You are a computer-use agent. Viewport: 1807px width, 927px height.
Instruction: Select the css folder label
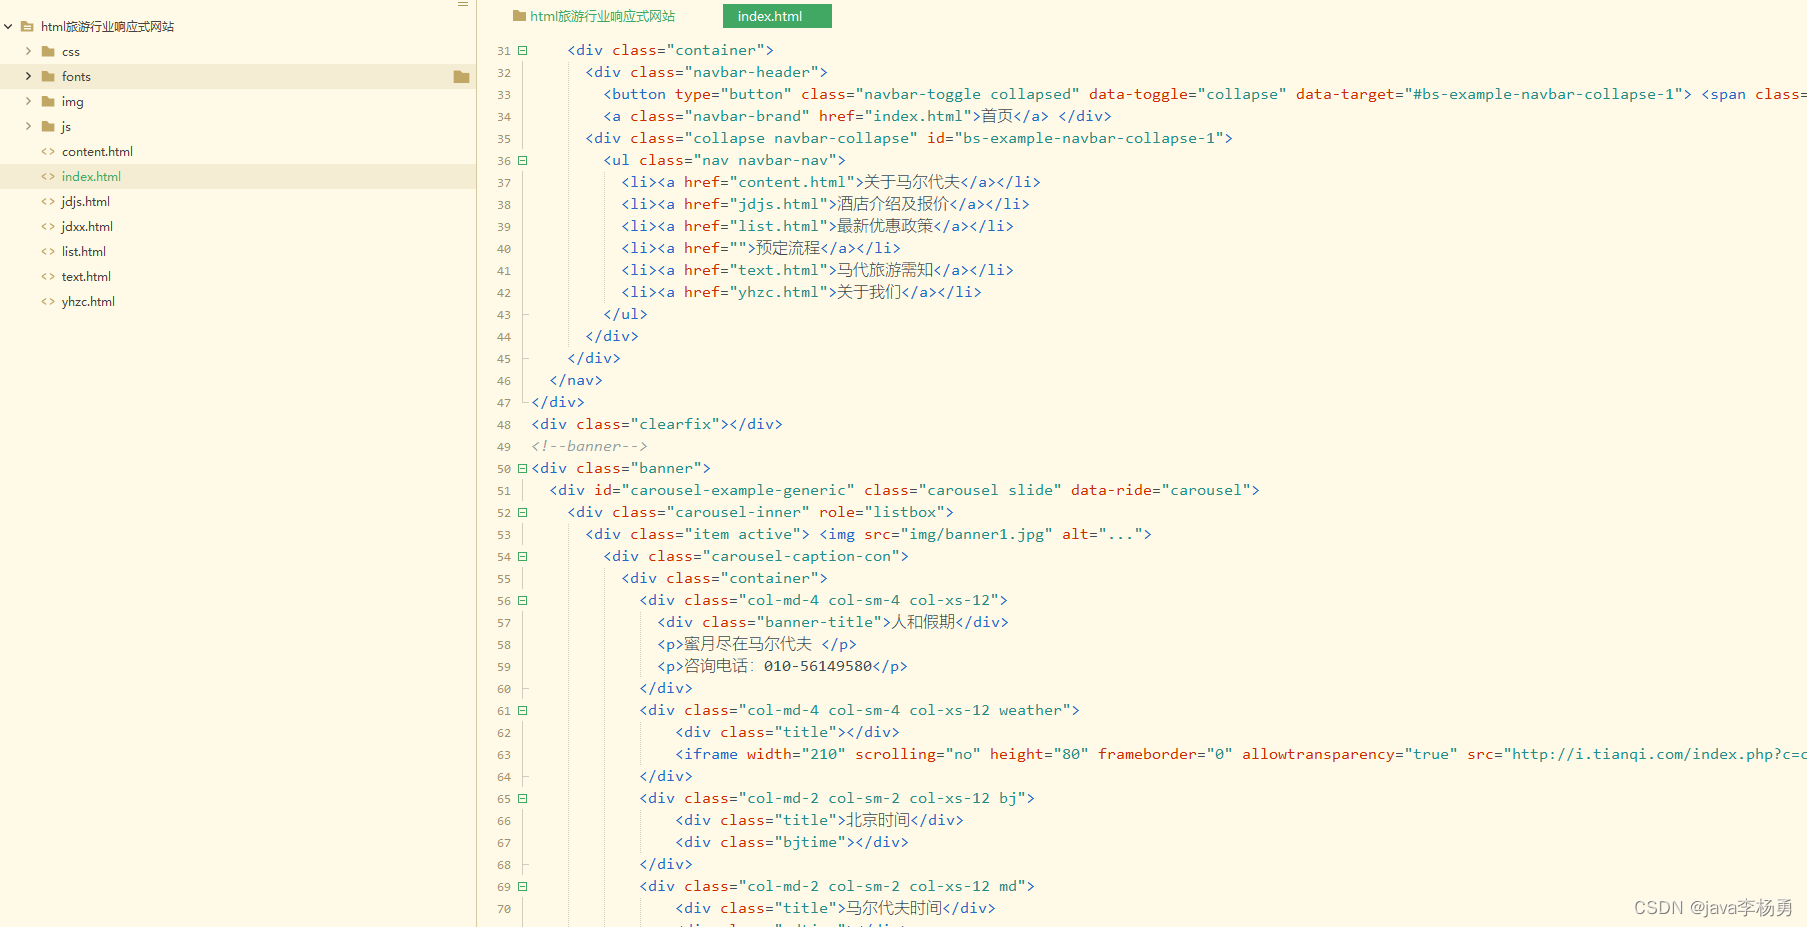click(x=71, y=52)
